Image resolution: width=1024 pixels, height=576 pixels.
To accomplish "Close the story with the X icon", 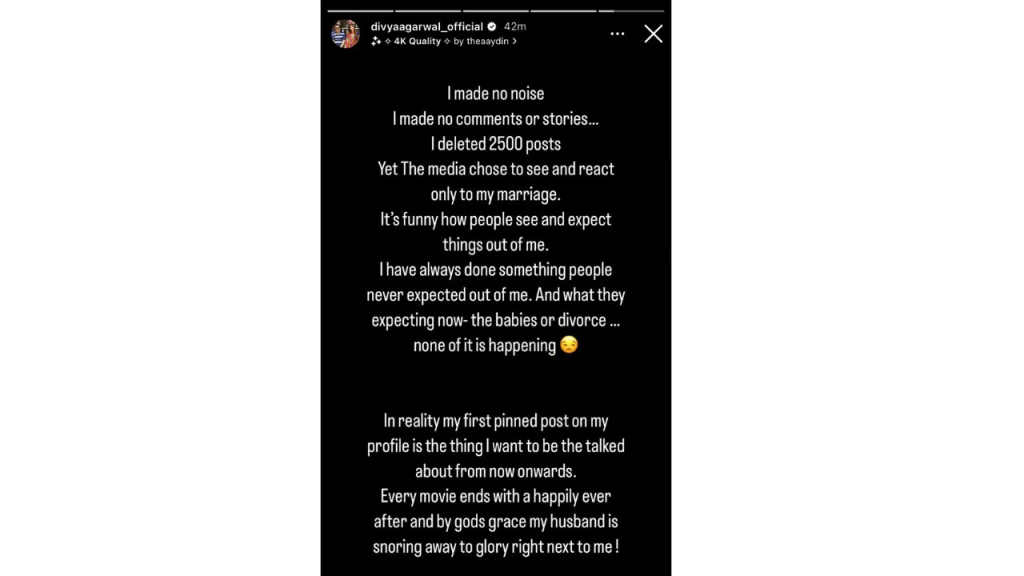I will [x=653, y=34].
